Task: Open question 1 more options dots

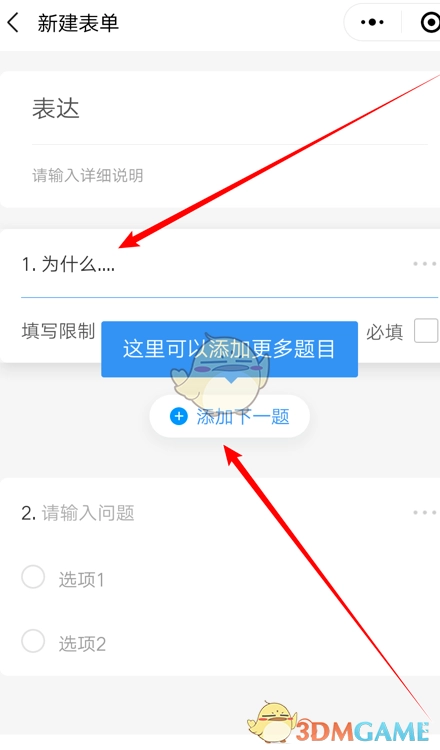Action: (x=424, y=264)
